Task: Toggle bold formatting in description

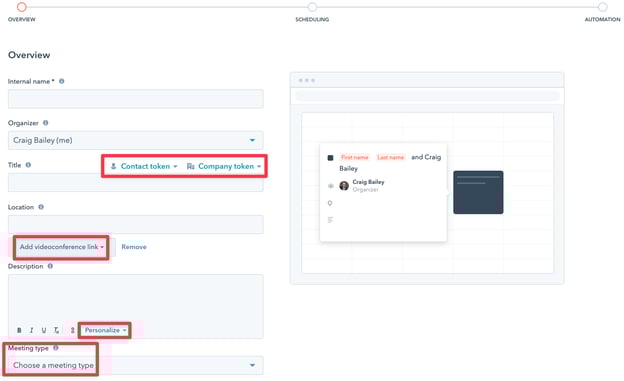Action: click(19, 330)
